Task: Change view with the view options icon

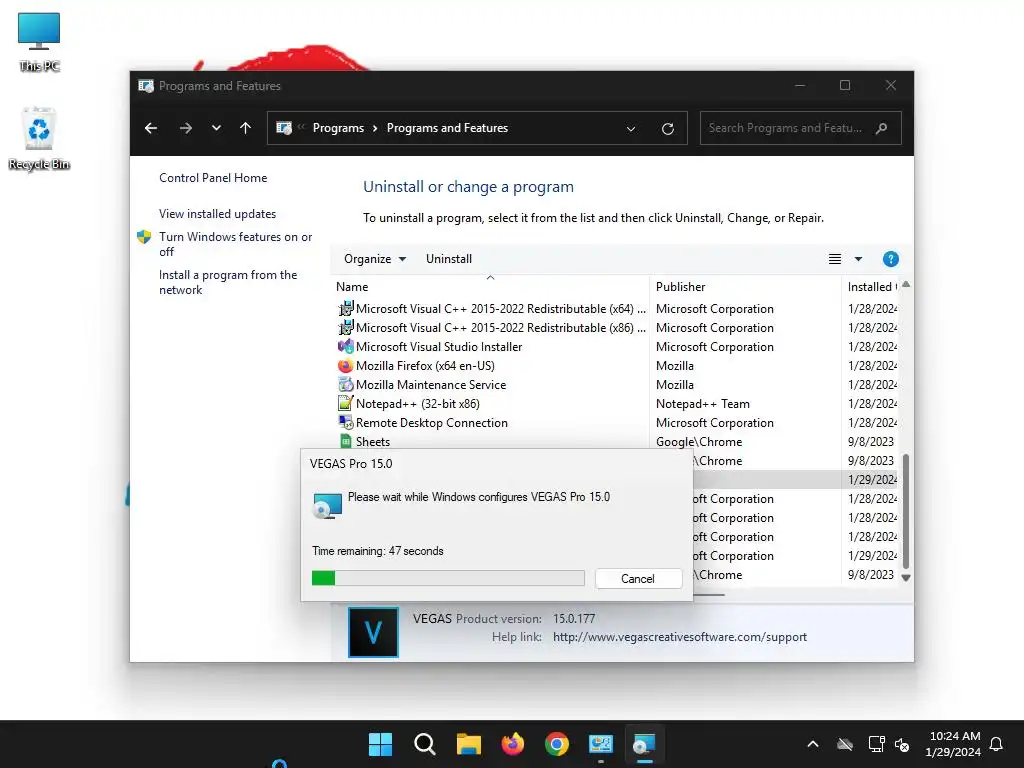Action: click(835, 259)
